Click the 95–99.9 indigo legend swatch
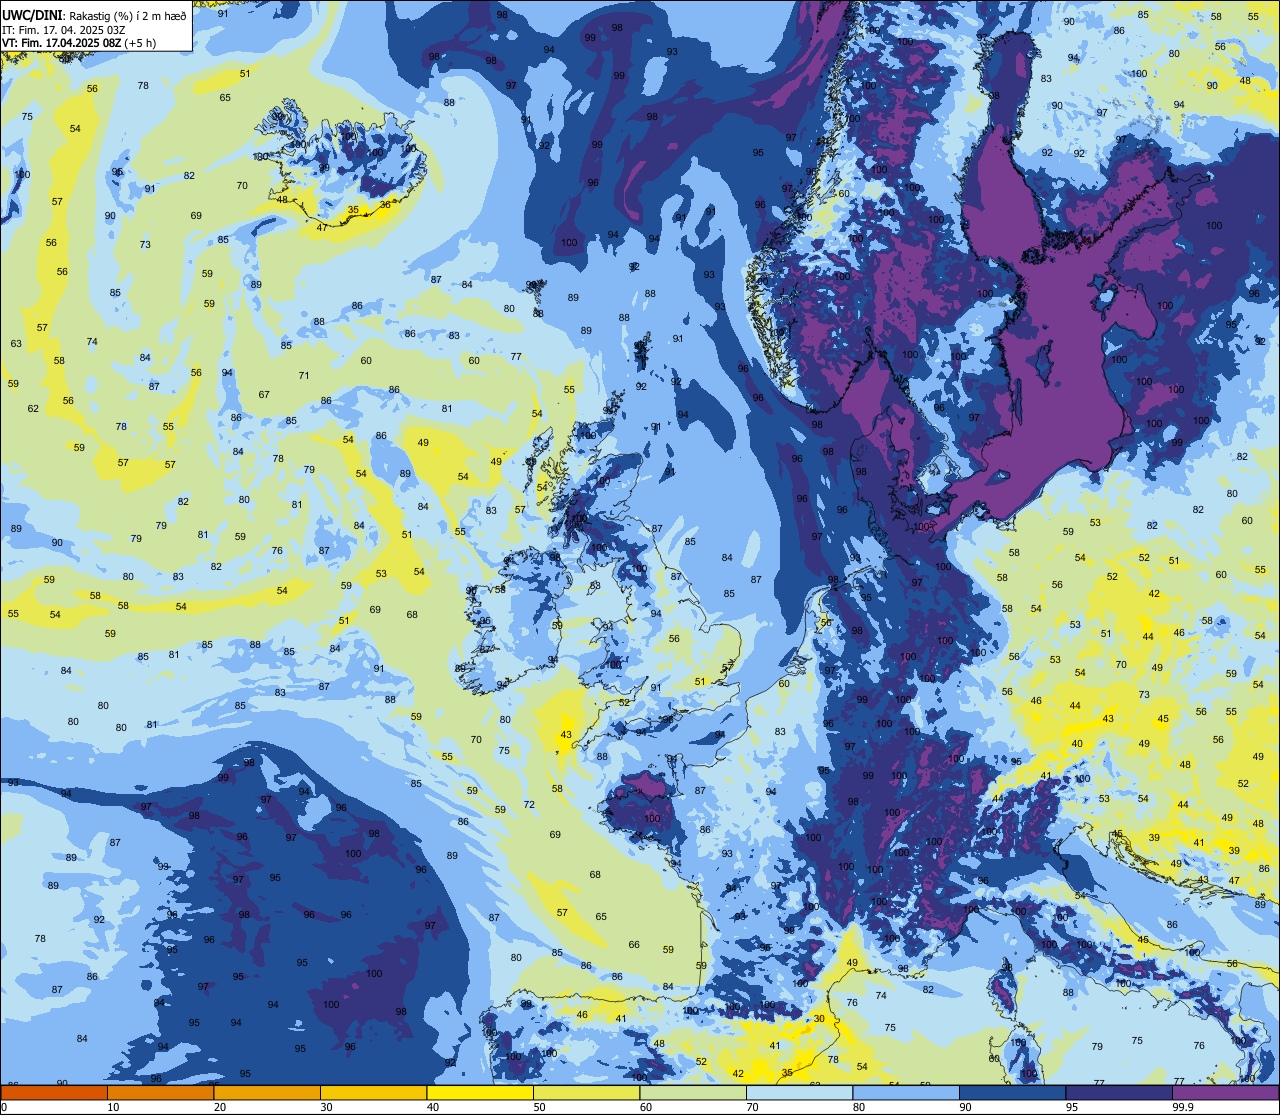The height and width of the screenshot is (1115, 1280). (x=1120, y=1092)
